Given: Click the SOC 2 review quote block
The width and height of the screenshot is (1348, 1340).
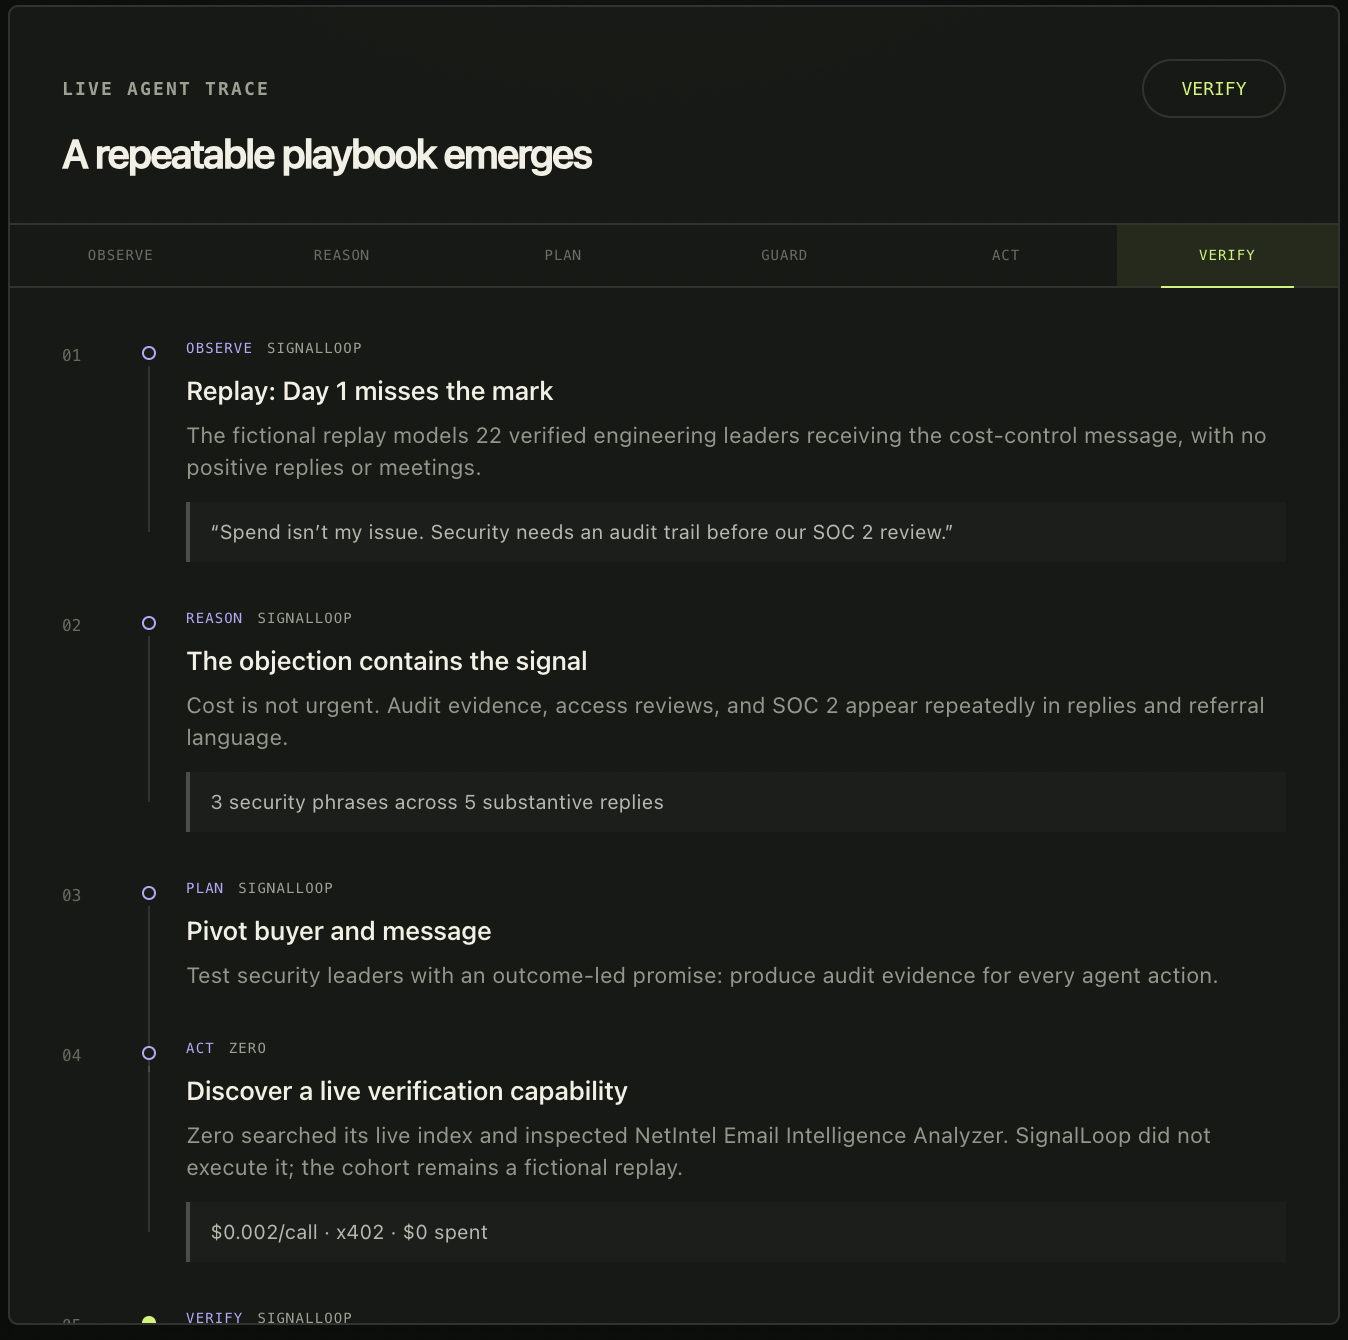Looking at the screenshot, I should click(736, 532).
